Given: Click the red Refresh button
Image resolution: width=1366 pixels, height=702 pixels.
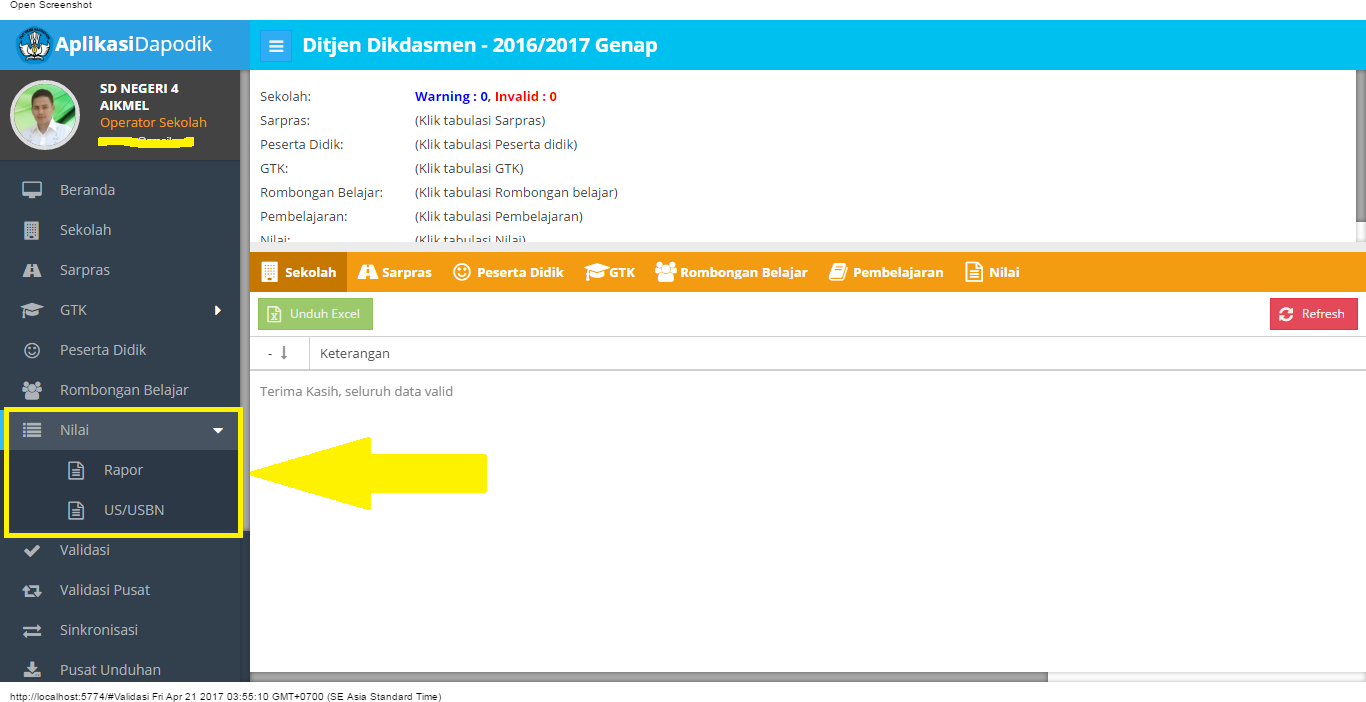Looking at the screenshot, I should point(1314,314).
